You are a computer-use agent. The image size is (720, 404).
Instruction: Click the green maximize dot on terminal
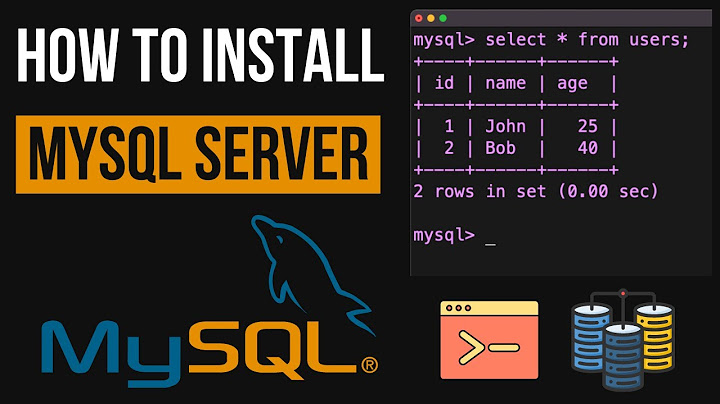point(443,18)
